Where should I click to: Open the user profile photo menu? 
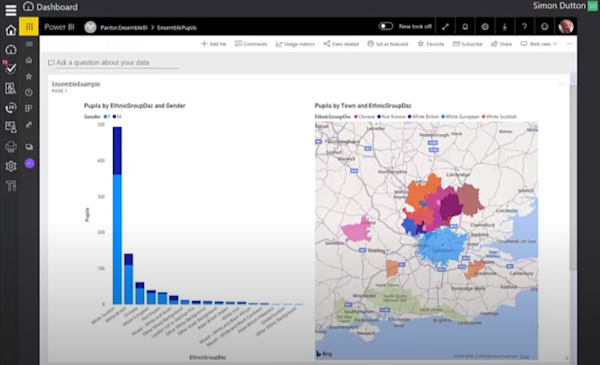click(x=566, y=26)
